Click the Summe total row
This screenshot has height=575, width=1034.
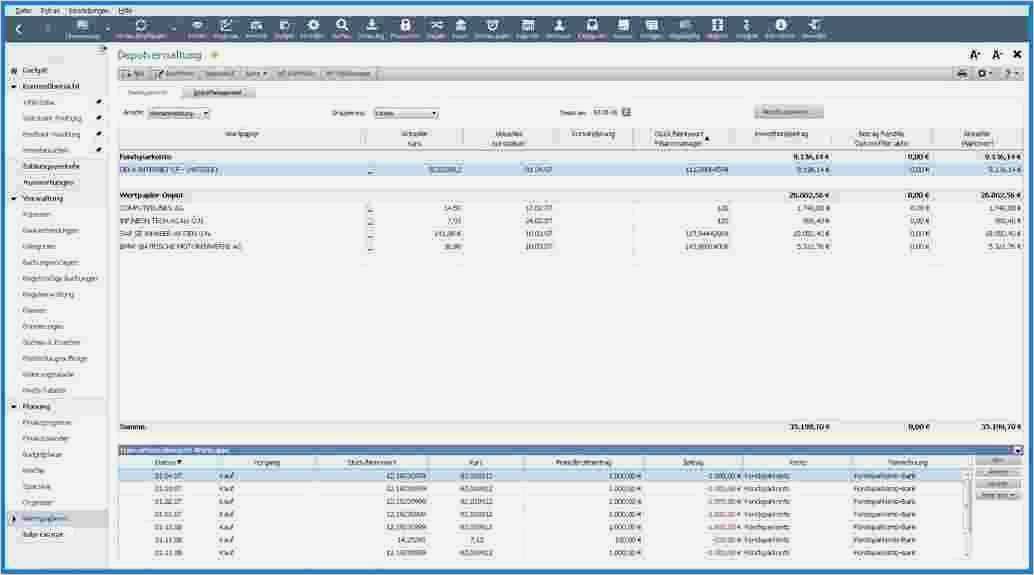coord(570,427)
